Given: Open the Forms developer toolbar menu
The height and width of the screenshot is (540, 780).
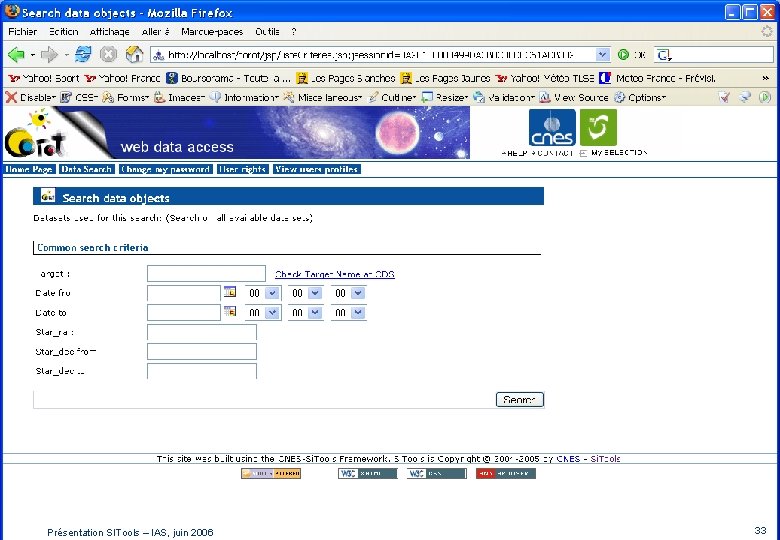Looking at the screenshot, I should 125,97.
